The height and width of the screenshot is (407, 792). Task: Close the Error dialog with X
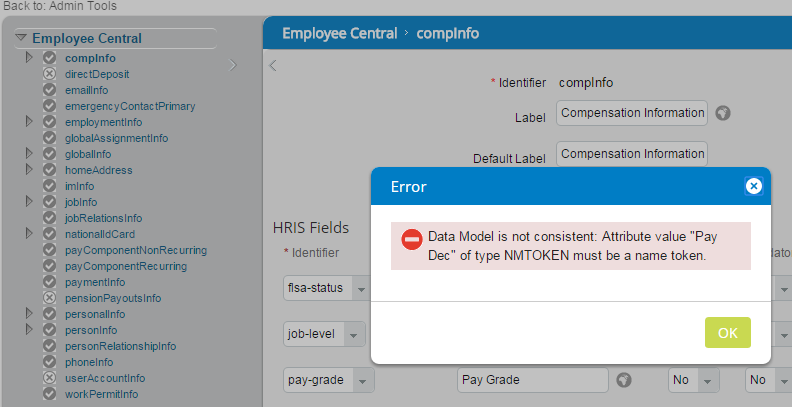(x=754, y=186)
